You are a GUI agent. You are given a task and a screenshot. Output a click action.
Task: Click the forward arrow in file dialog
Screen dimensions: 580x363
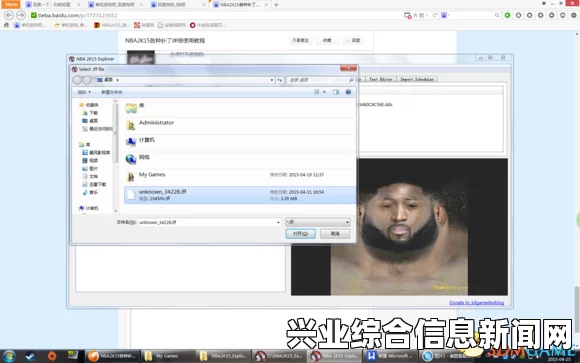(x=87, y=80)
